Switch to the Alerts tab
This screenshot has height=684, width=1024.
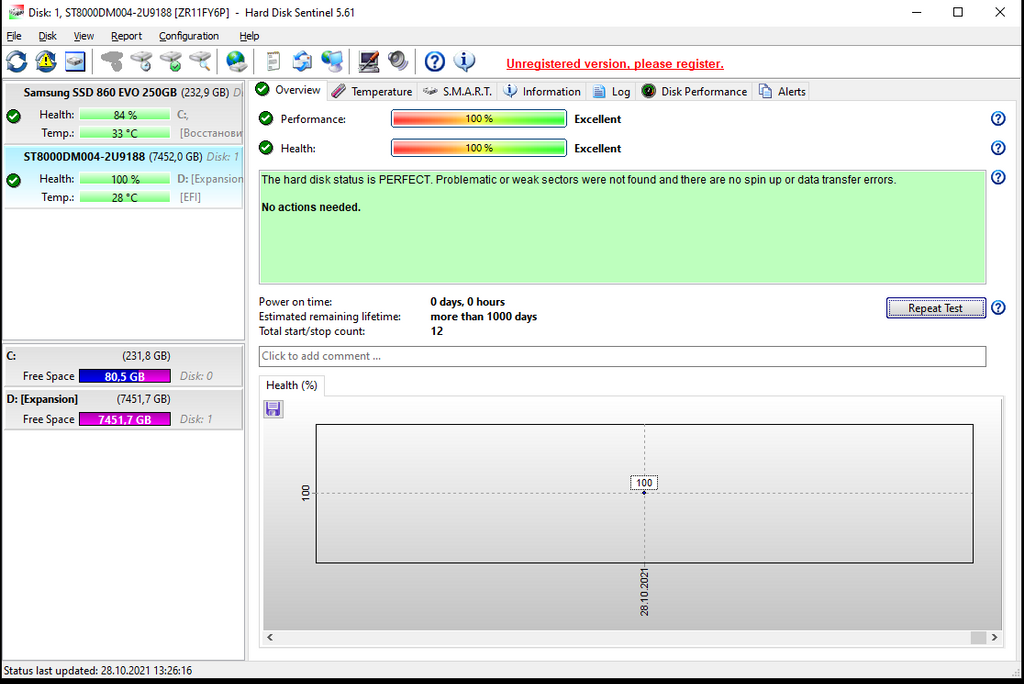point(782,91)
